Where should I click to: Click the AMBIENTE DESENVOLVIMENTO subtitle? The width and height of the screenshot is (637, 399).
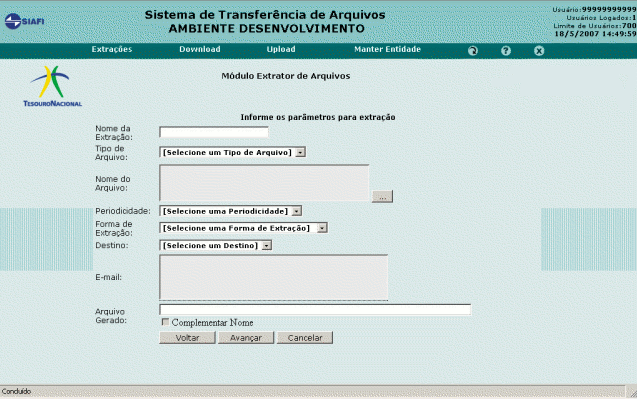tap(266, 29)
